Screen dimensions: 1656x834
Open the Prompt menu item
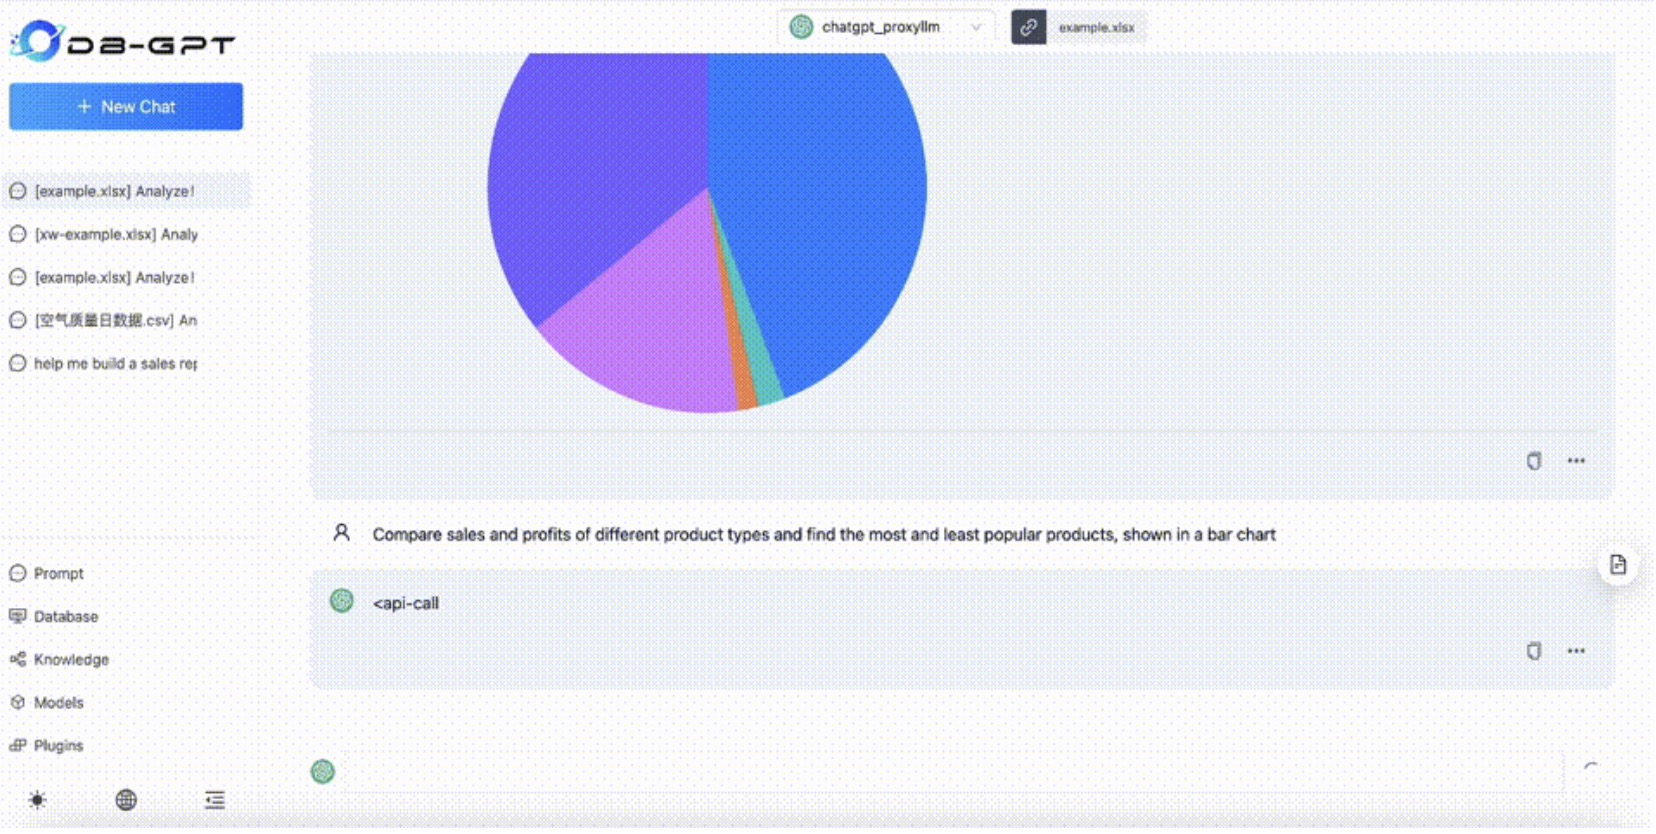click(58, 574)
